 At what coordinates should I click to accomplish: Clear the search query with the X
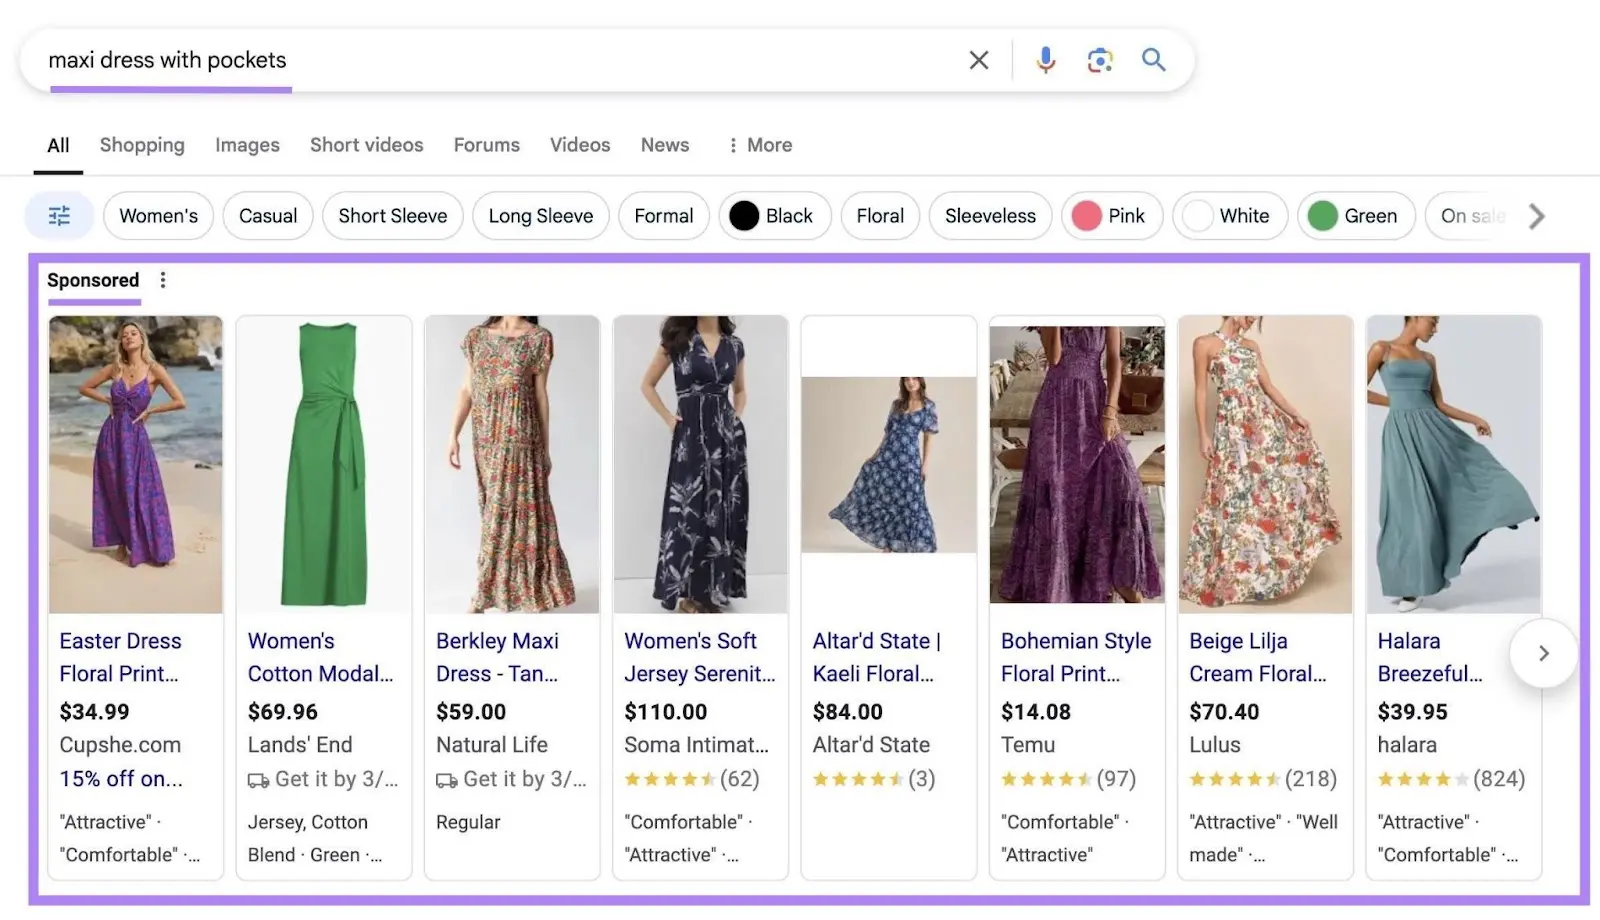click(978, 60)
